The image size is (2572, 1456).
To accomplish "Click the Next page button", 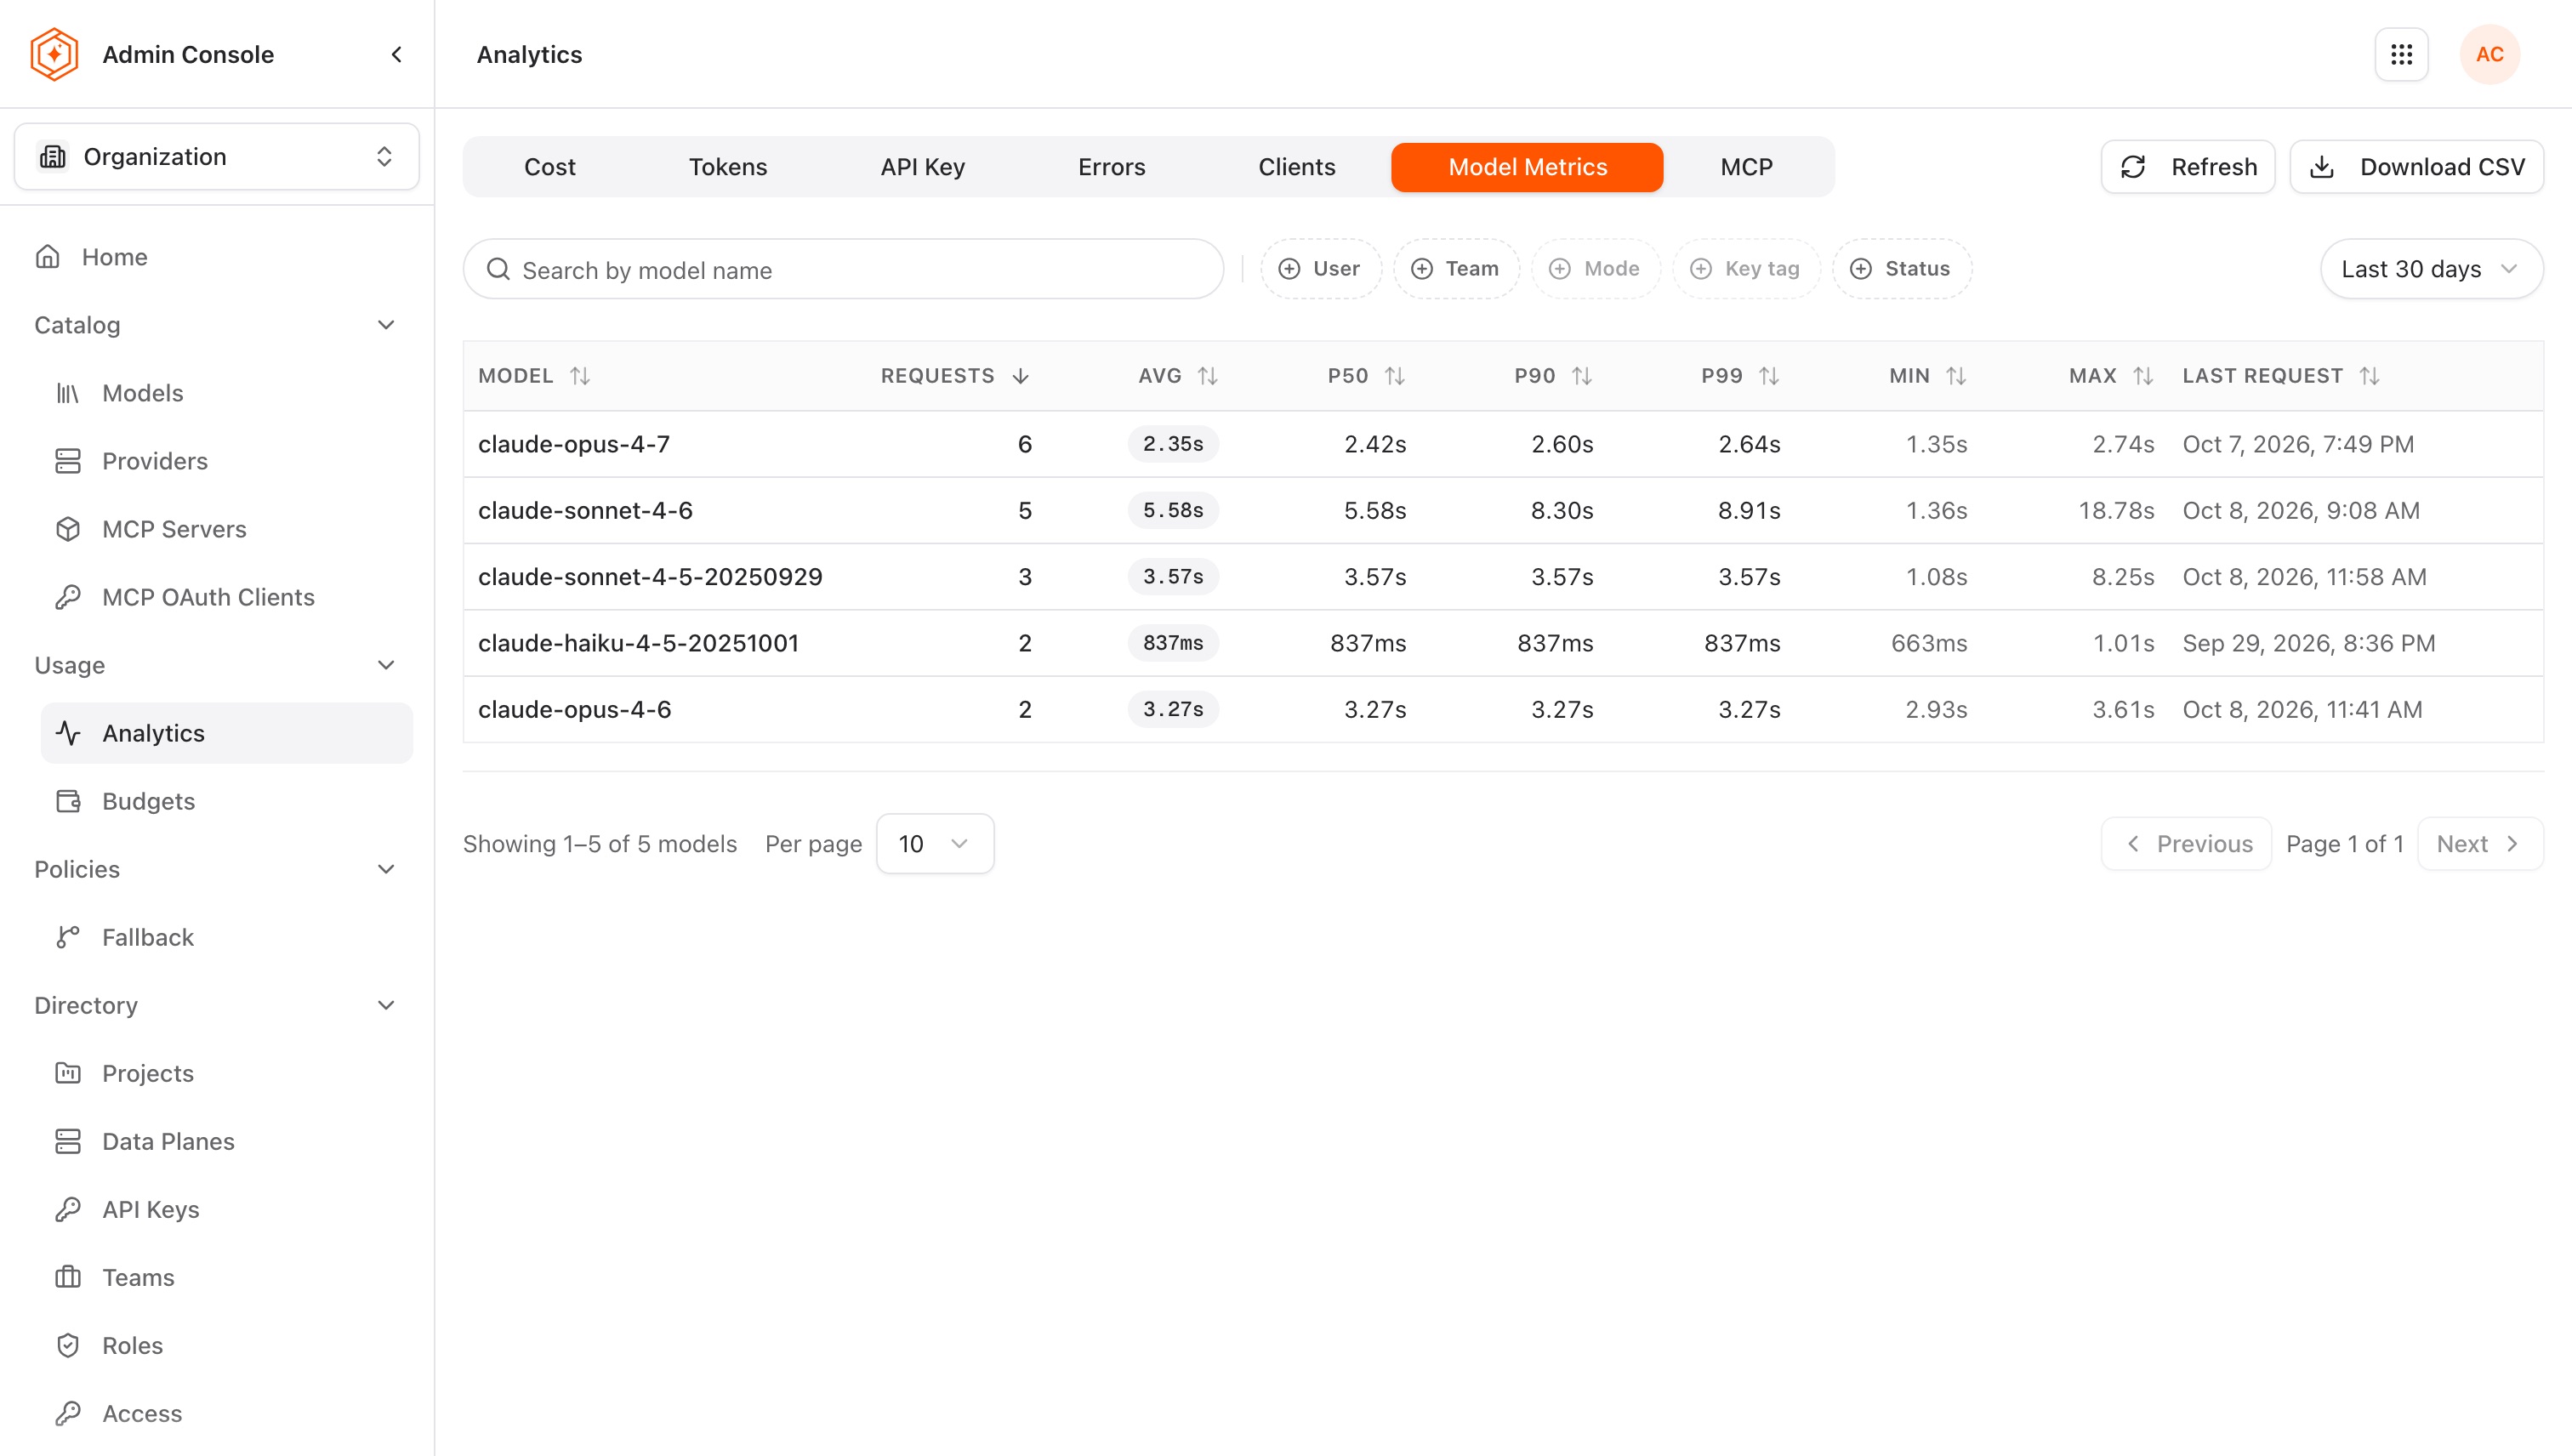I will coord(2479,844).
